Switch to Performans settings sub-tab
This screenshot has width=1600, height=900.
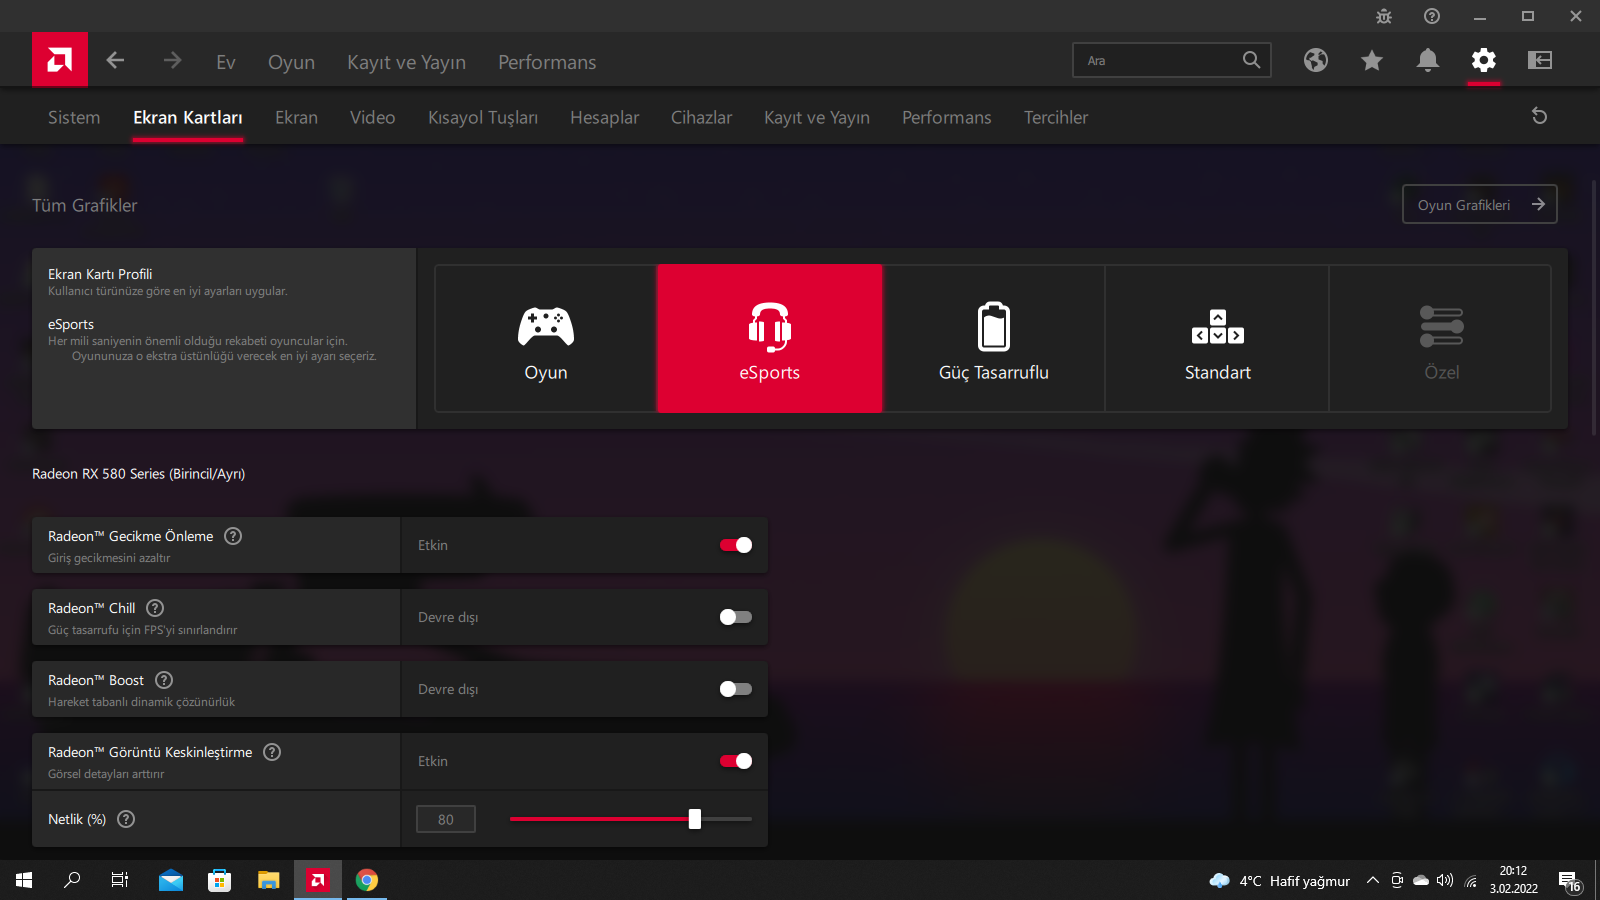tap(947, 117)
